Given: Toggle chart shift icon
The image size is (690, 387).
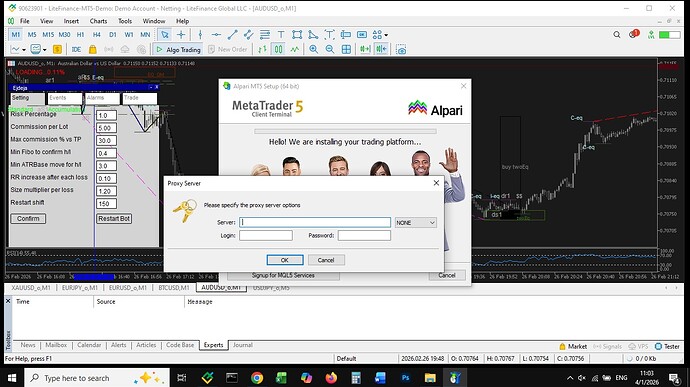Looking at the screenshot, I should pos(381,49).
